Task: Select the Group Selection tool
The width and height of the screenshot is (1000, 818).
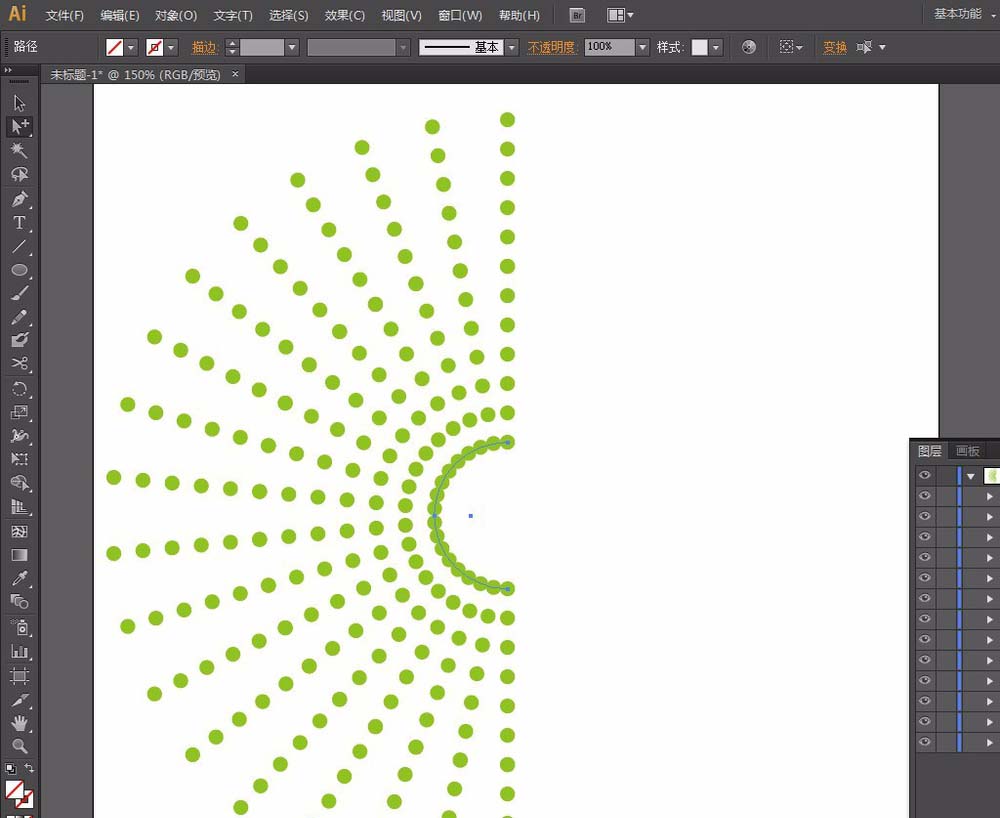Action: 19,126
